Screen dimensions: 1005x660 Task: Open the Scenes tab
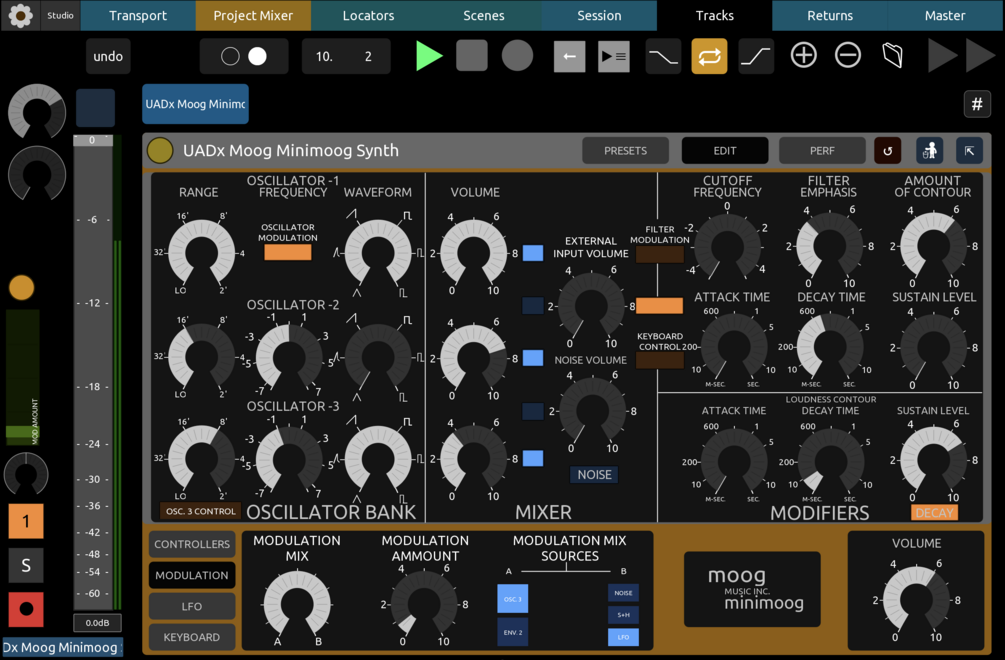tap(484, 15)
